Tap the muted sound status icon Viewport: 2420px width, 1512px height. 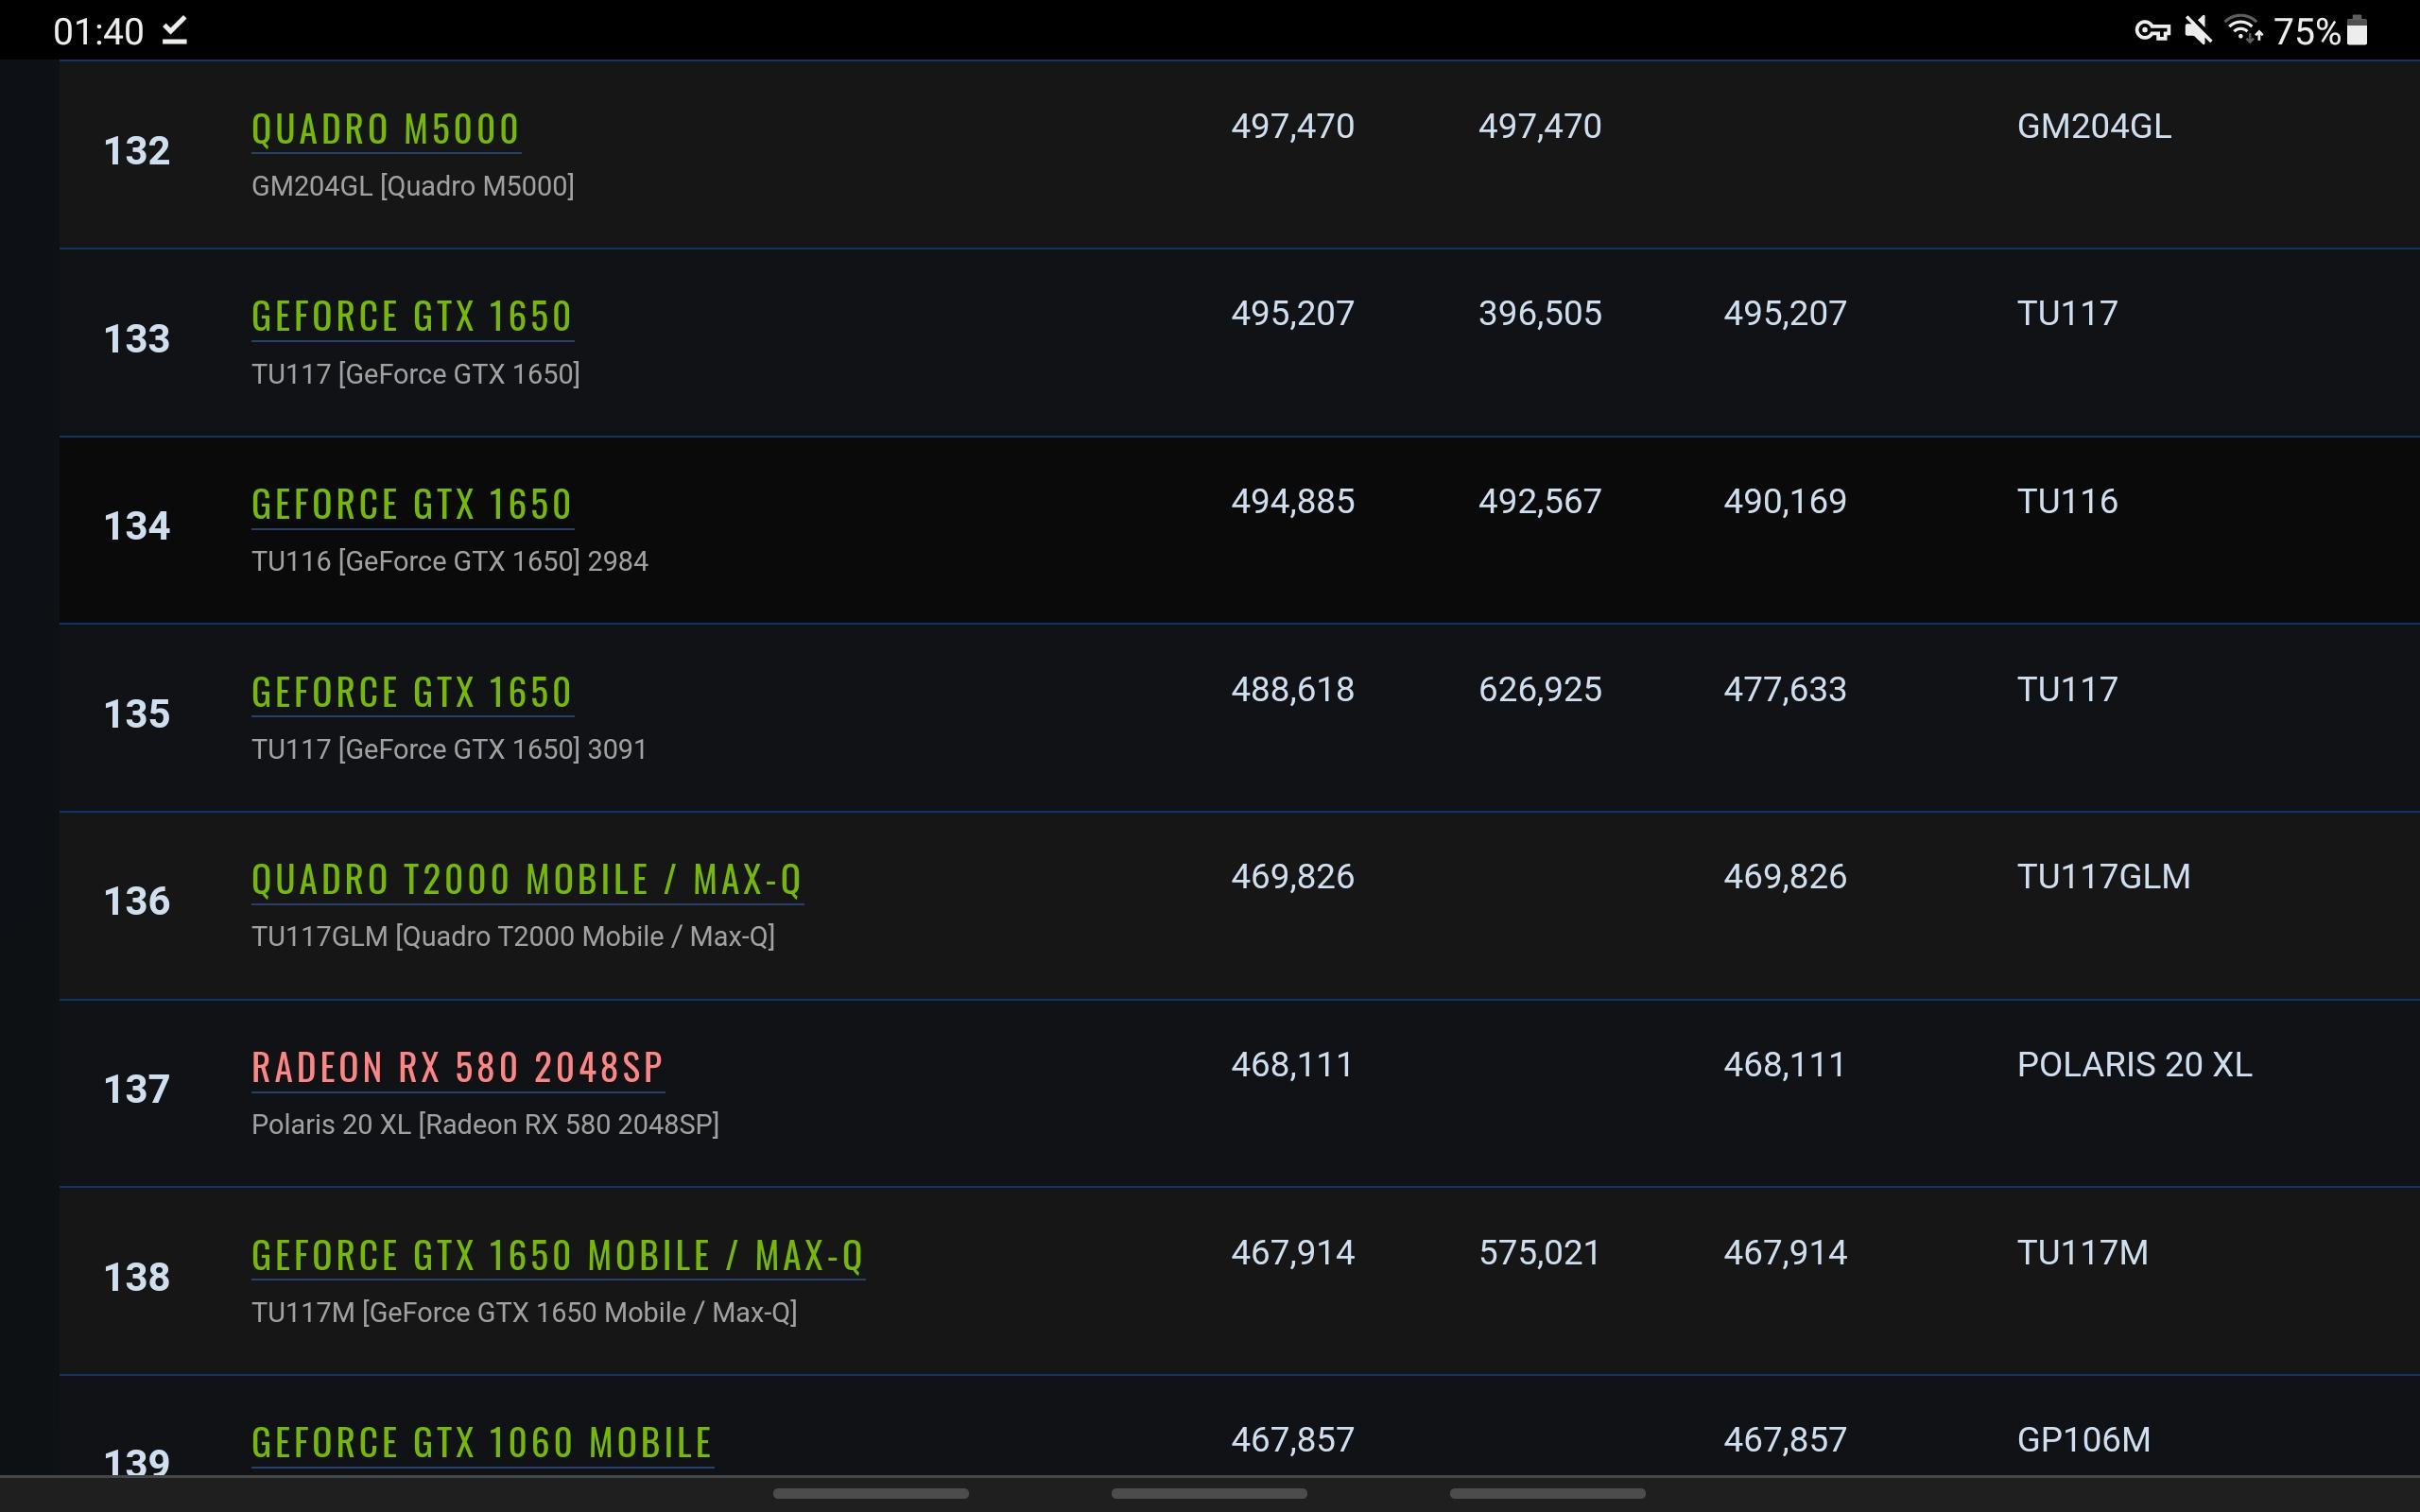[2198, 30]
